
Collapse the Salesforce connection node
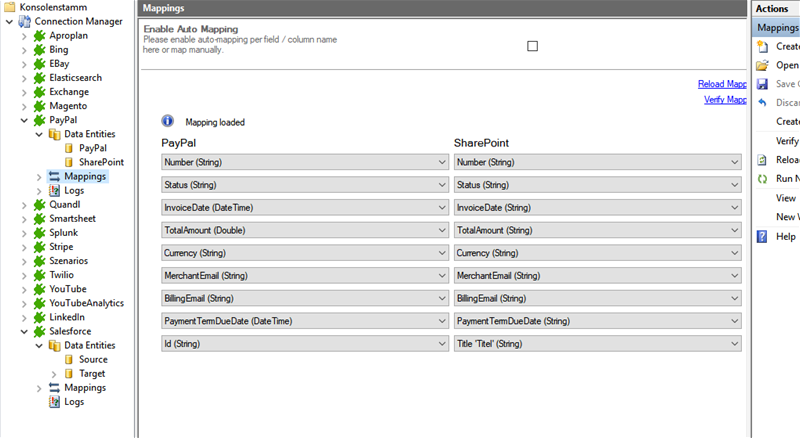tap(25, 331)
